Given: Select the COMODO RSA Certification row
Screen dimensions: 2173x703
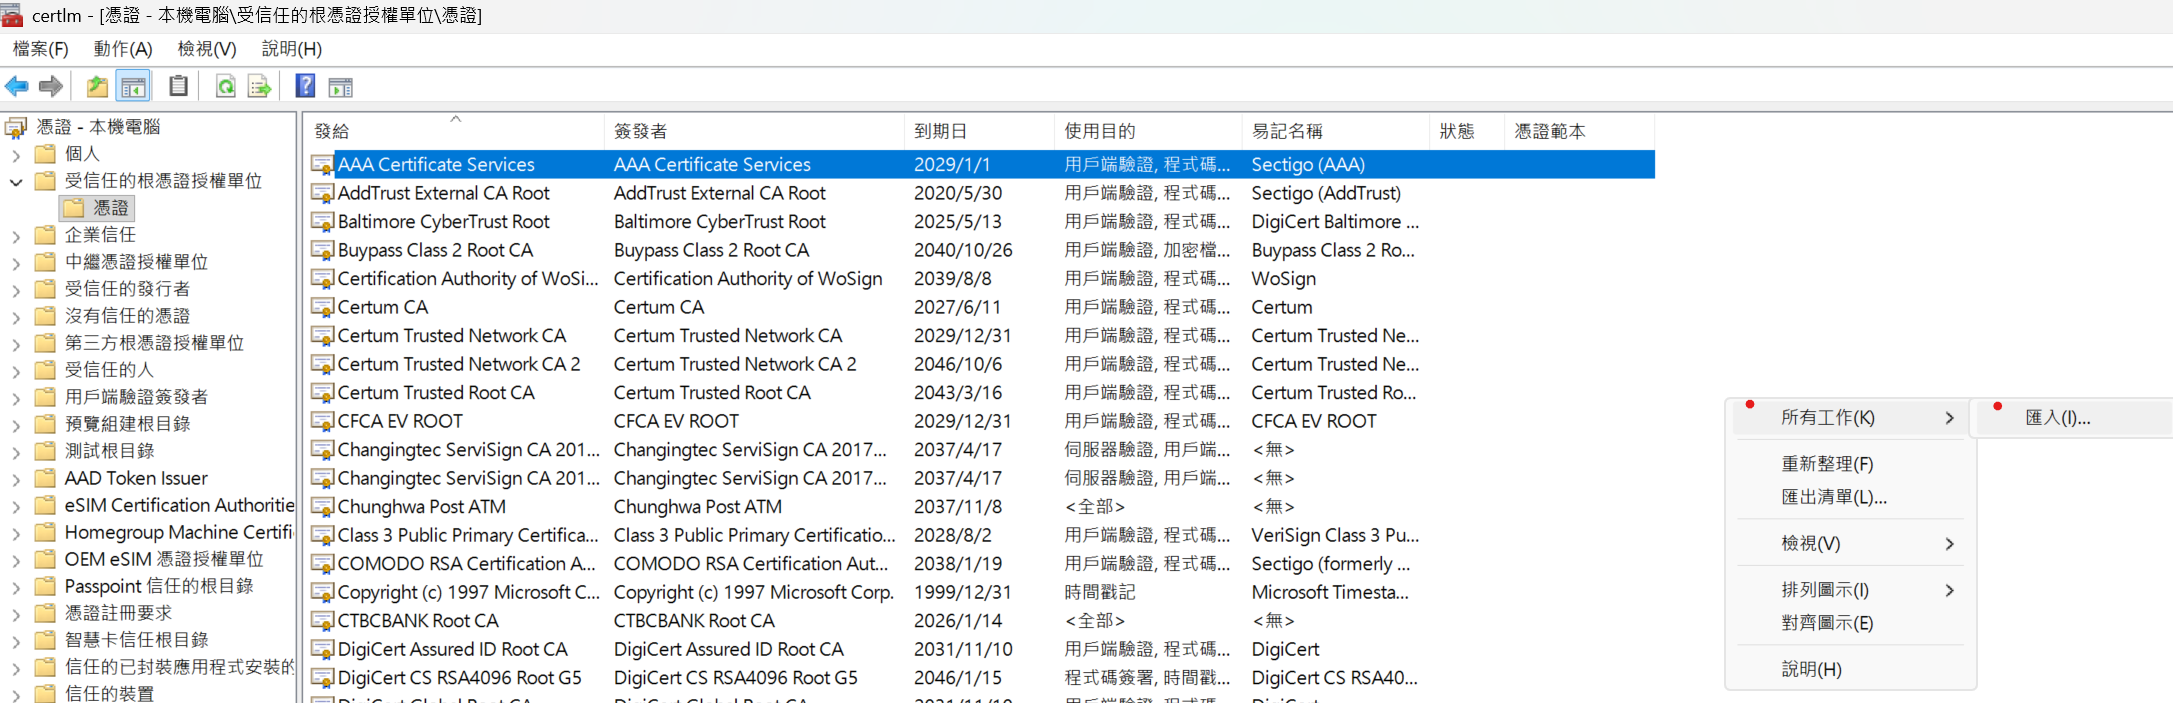Looking at the screenshot, I should [x=981, y=564].
